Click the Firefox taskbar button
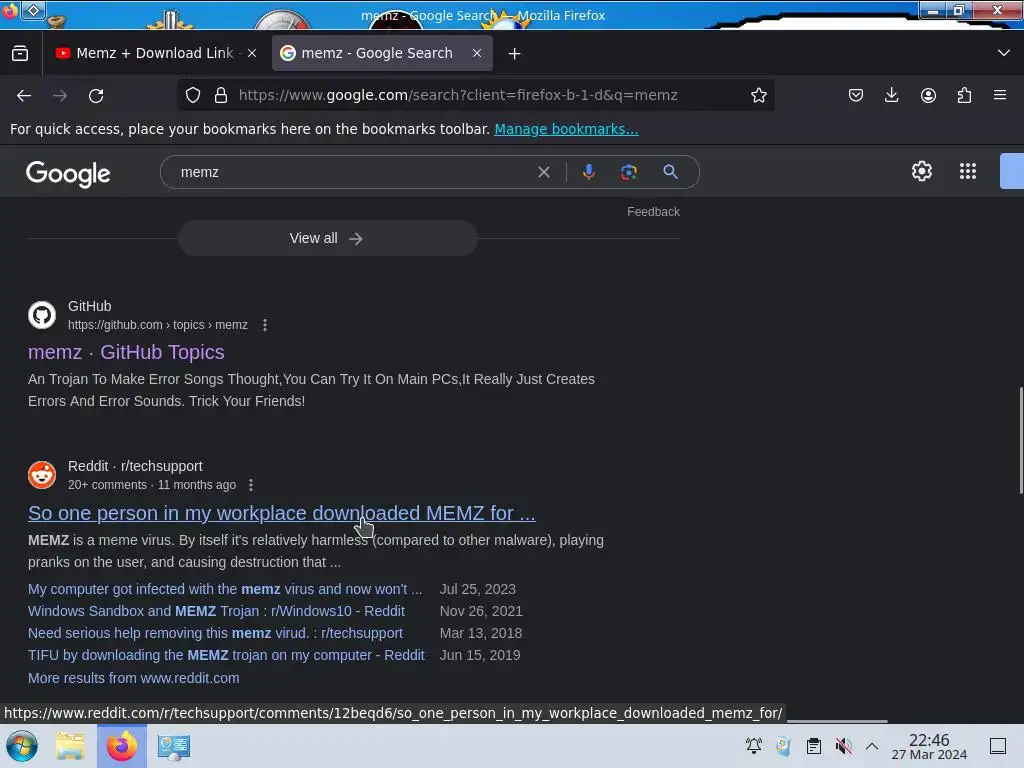 [122, 746]
